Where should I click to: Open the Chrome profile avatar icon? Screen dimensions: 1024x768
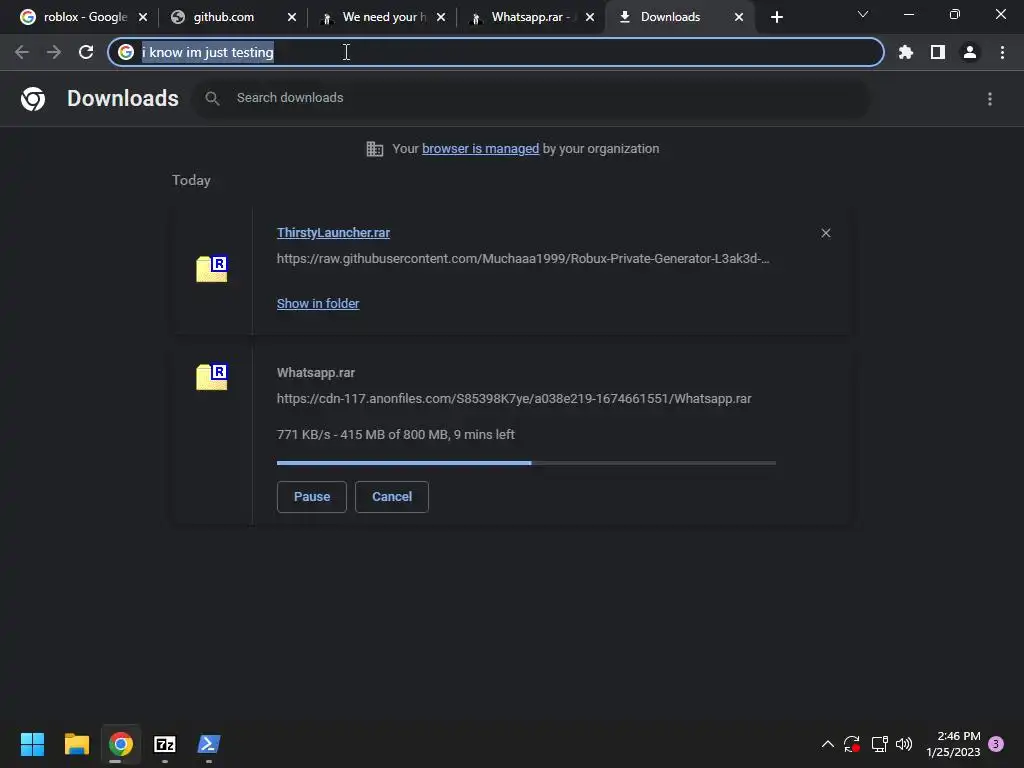pos(969,52)
